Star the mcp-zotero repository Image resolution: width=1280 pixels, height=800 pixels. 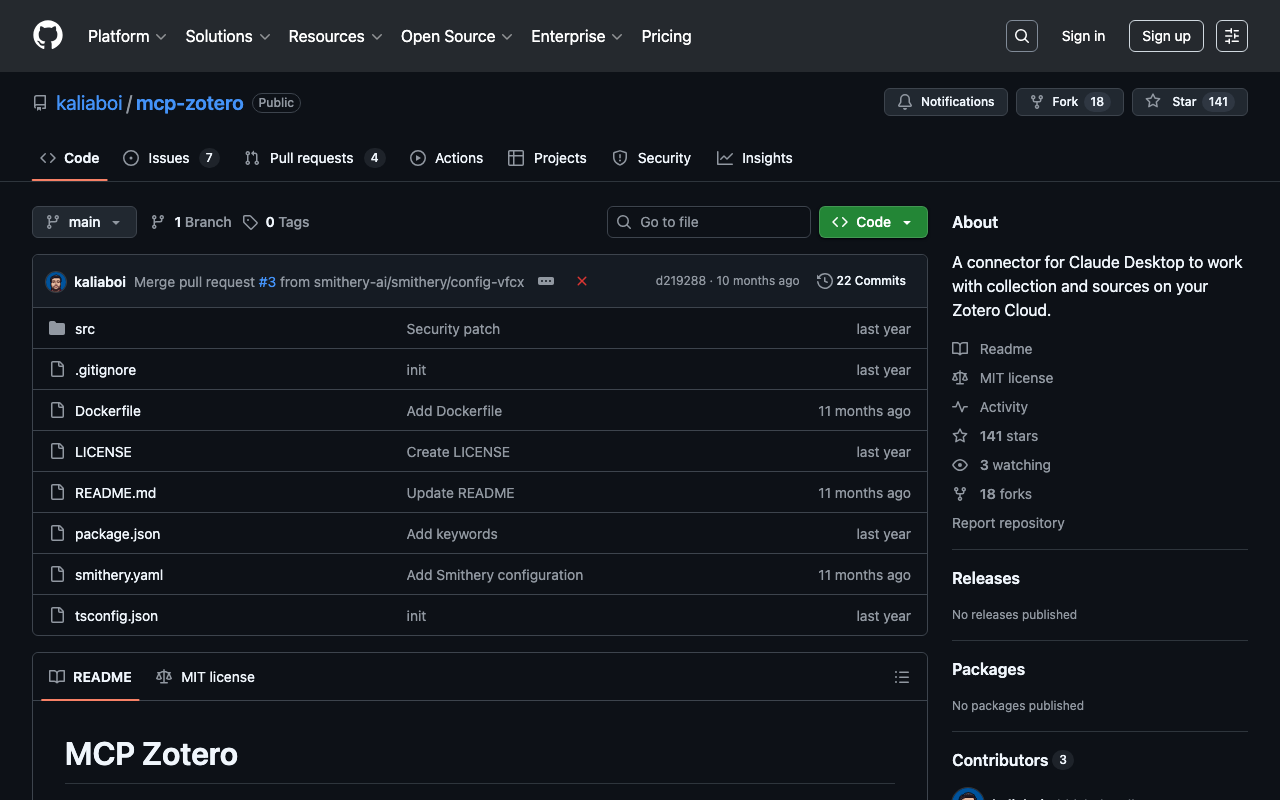coord(1189,102)
